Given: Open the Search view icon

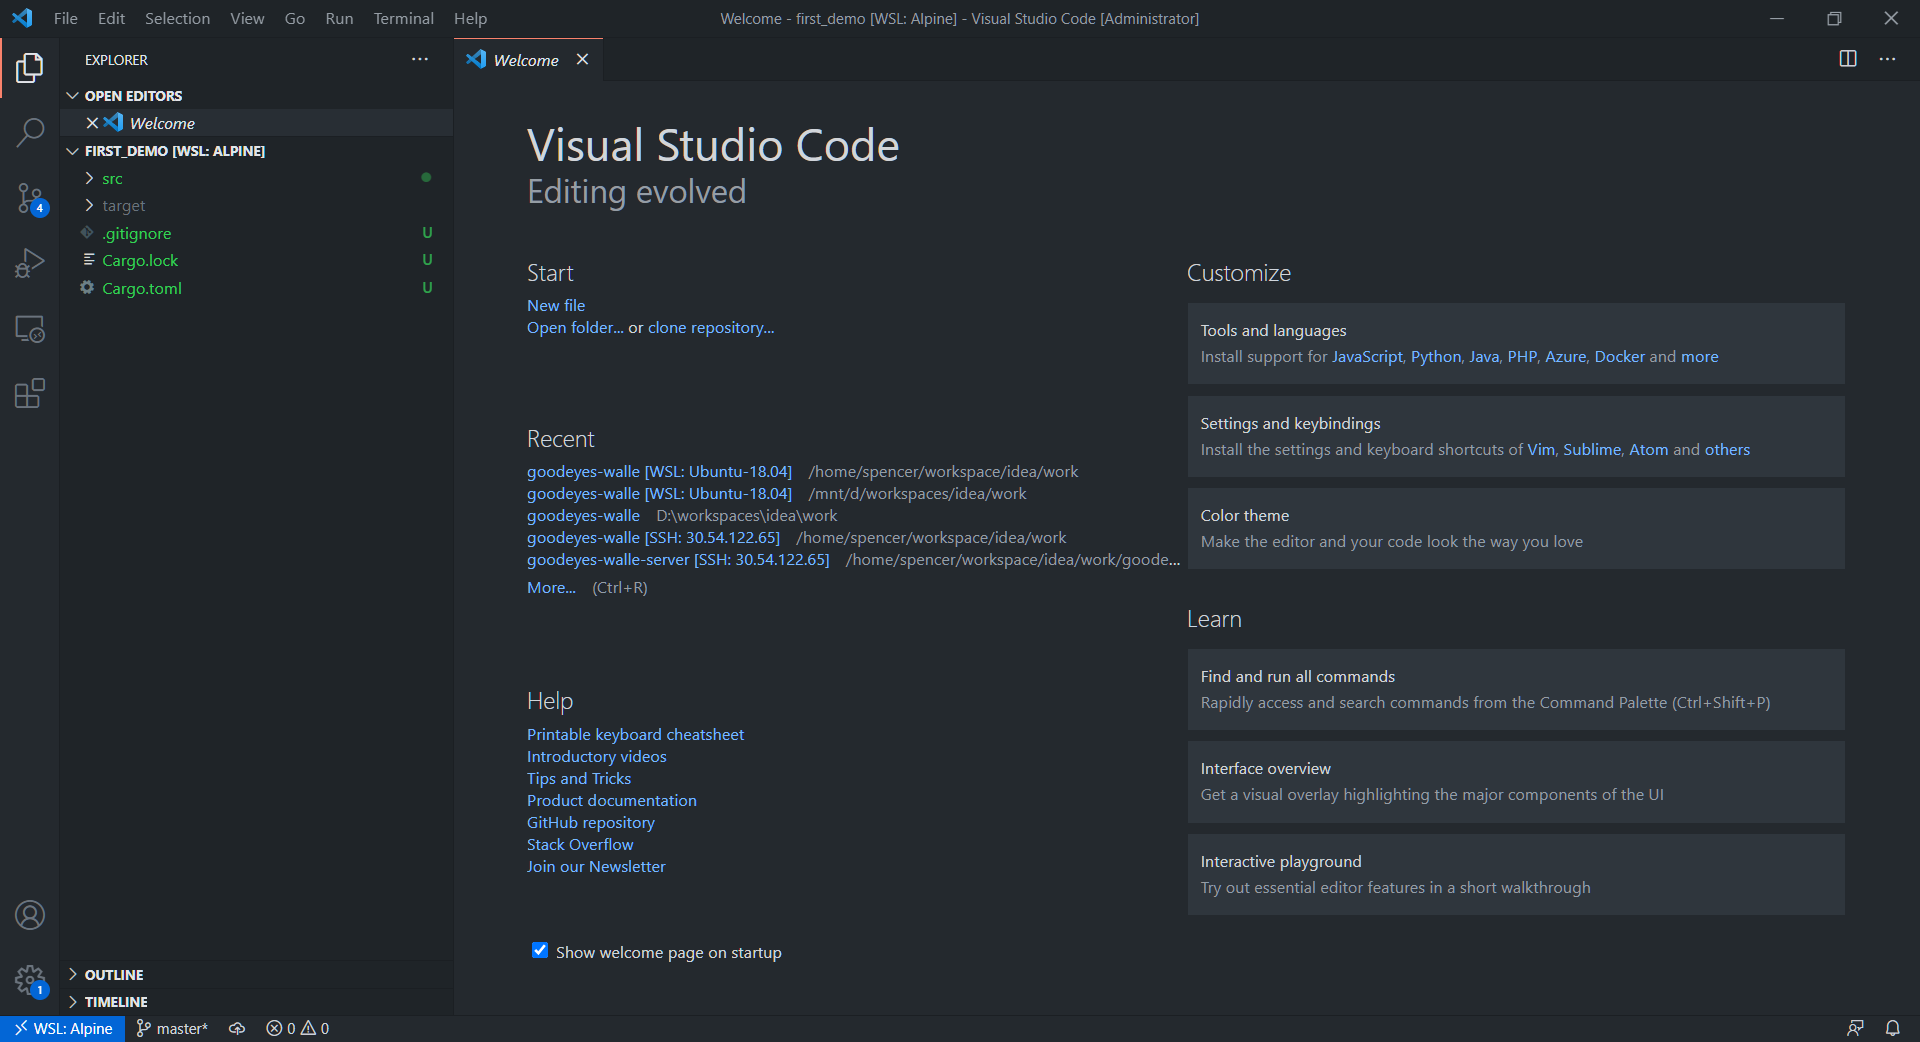Looking at the screenshot, I should pyautogui.click(x=30, y=132).
